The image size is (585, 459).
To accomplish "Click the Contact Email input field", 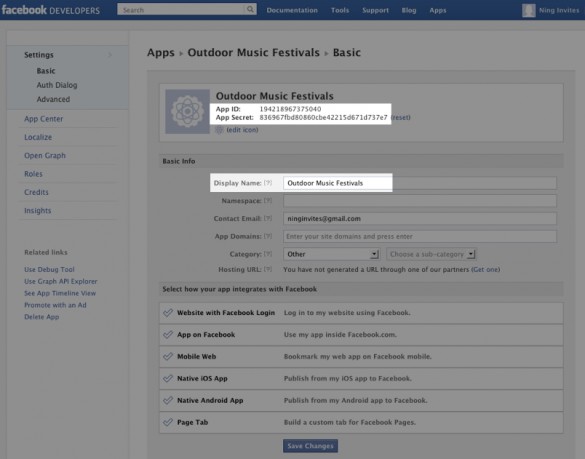I will (420, 219).
